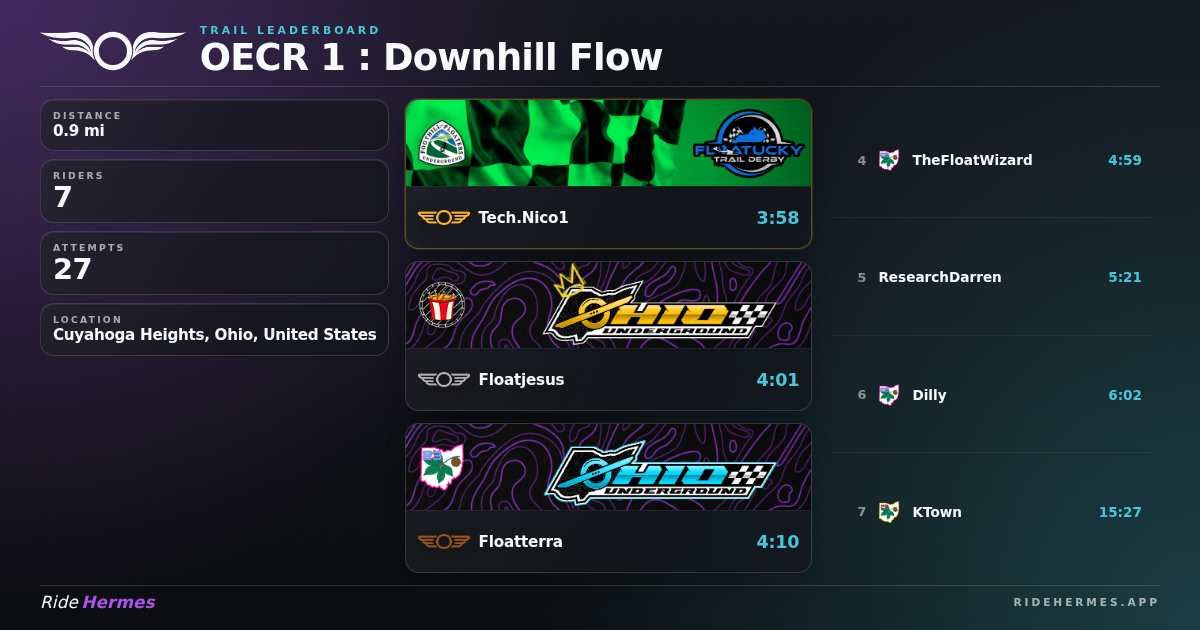Open the RIDEHERMES.APP link
Screen dimensions: 1200x630
point(1086,602)
